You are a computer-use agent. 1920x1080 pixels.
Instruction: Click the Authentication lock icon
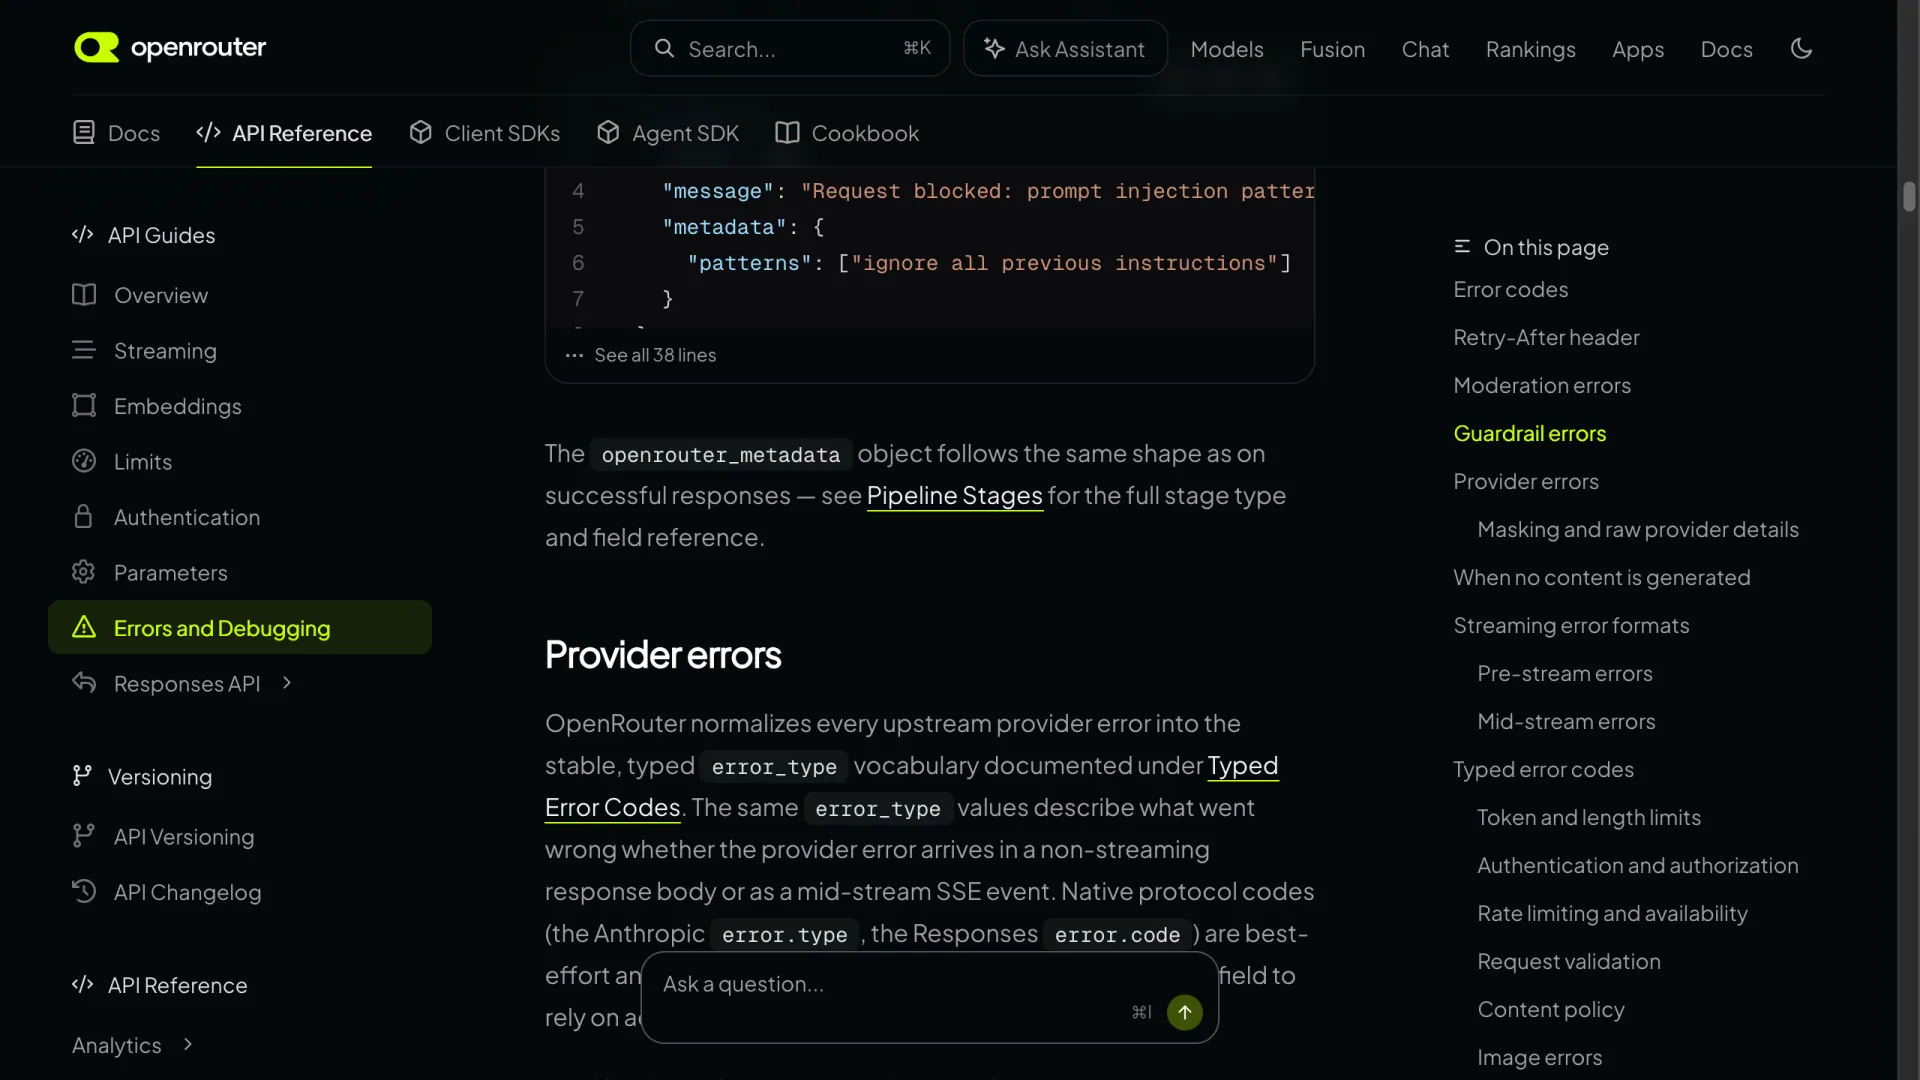tap(84, 516)
